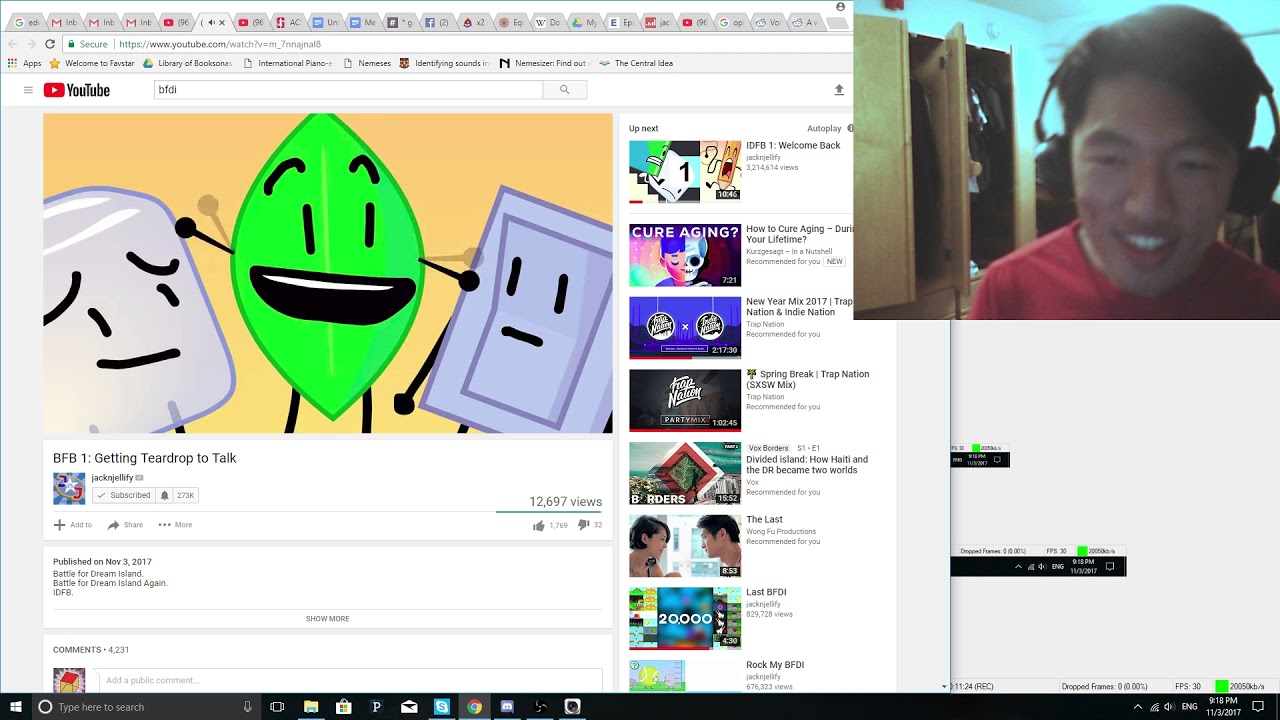Open the P app on taskbar
The image size is (1280, 720).
(376, 707)
